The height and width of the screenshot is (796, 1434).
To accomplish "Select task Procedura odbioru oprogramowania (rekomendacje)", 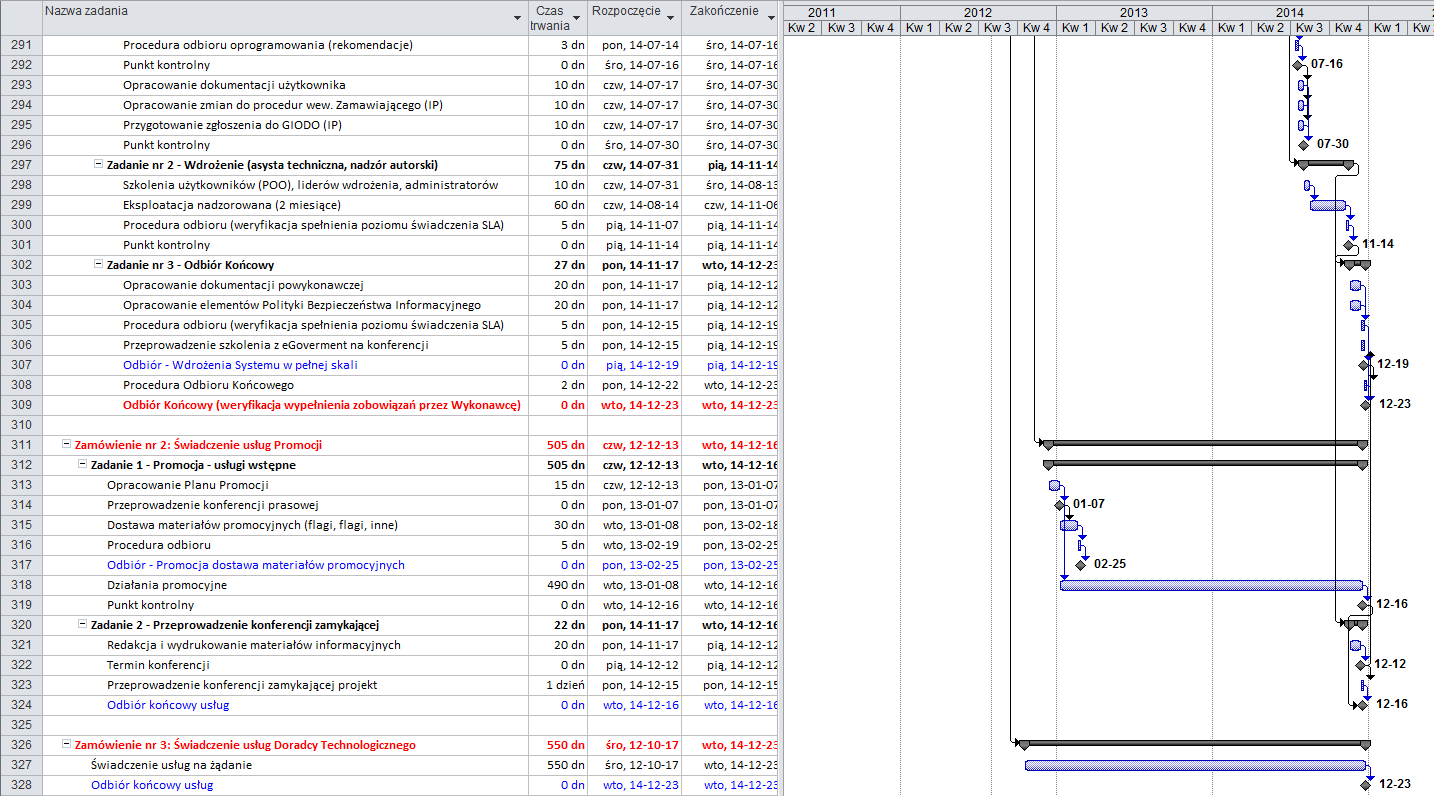I will pyautogui.click(x=268, y=45).
